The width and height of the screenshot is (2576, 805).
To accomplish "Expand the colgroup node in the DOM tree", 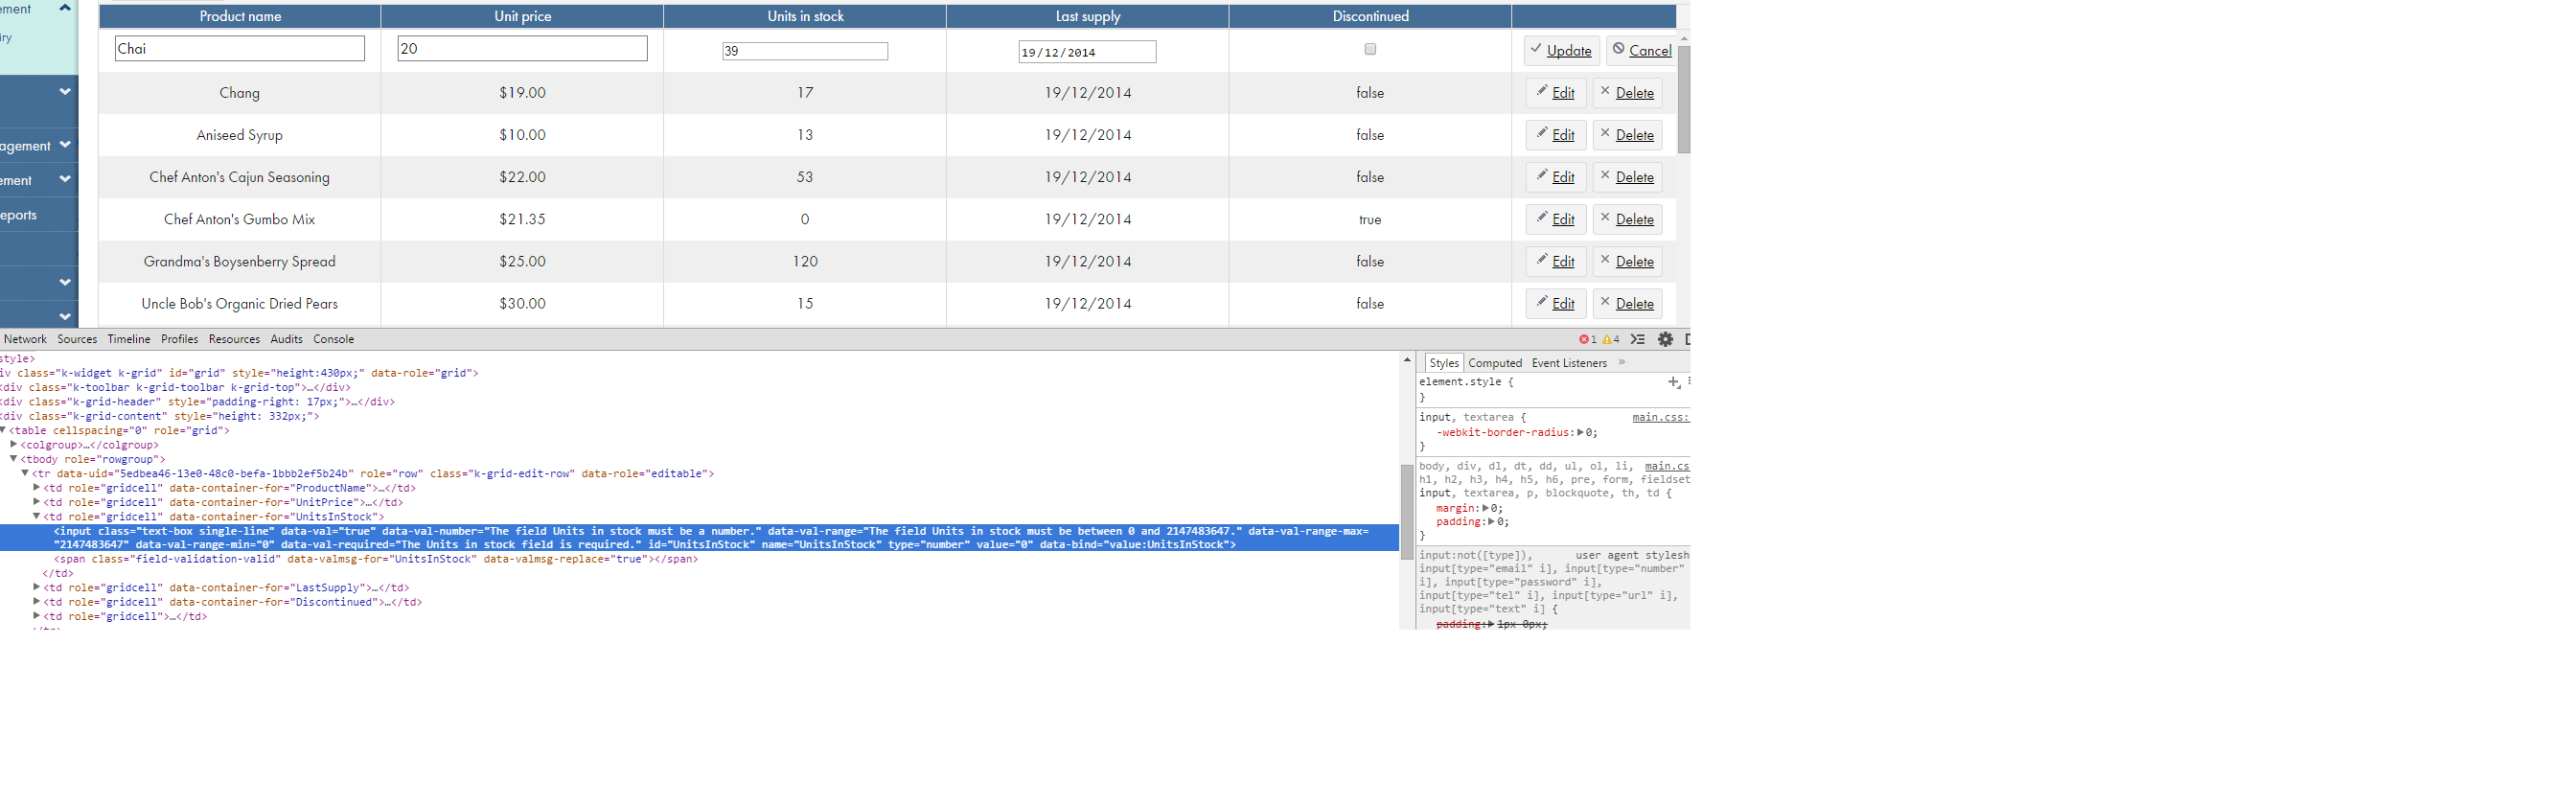I will tap(14, 445).
